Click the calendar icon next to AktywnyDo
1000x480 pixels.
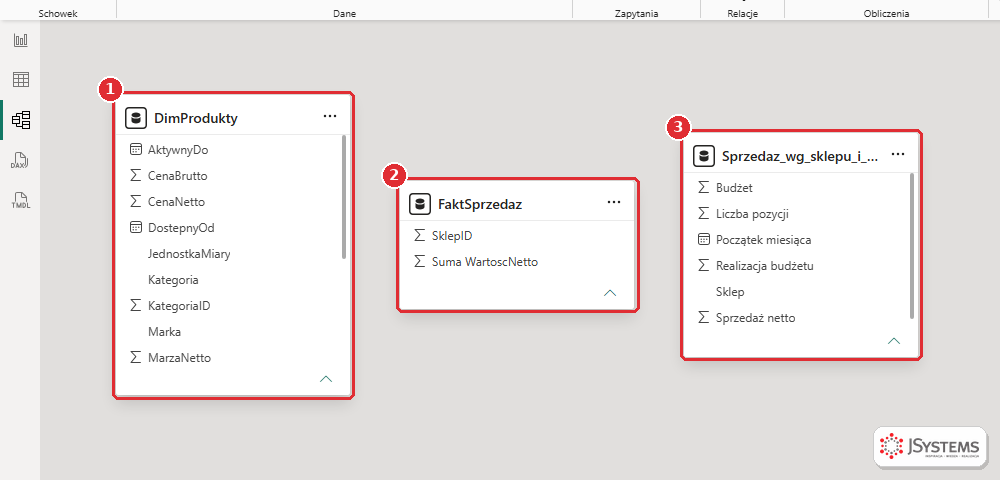pos(135,149)
